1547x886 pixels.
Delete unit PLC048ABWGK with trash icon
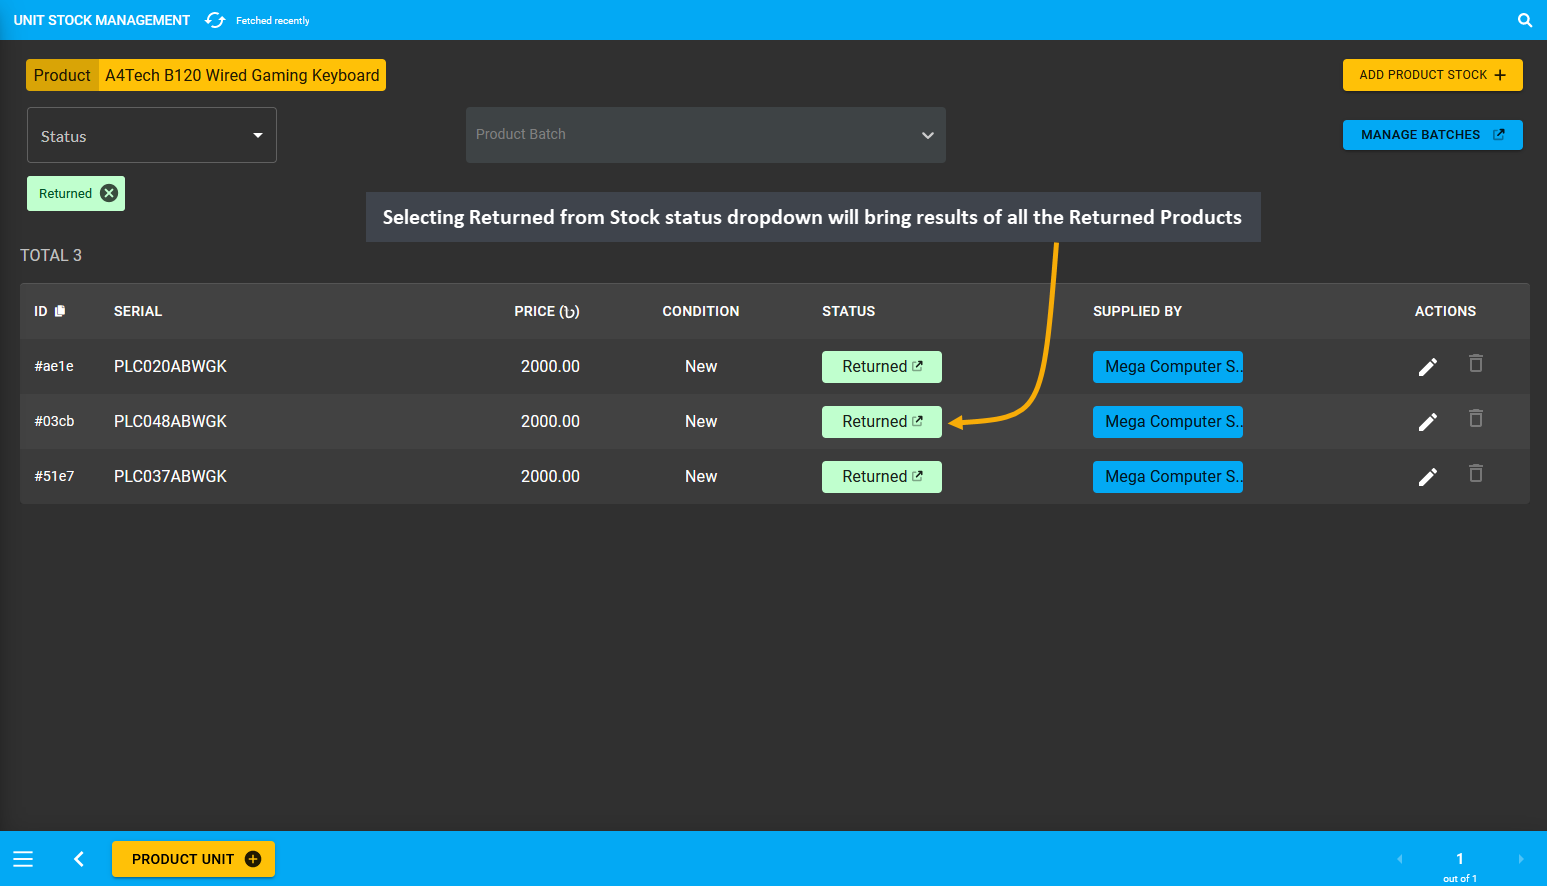click(x=1476, y=419)
